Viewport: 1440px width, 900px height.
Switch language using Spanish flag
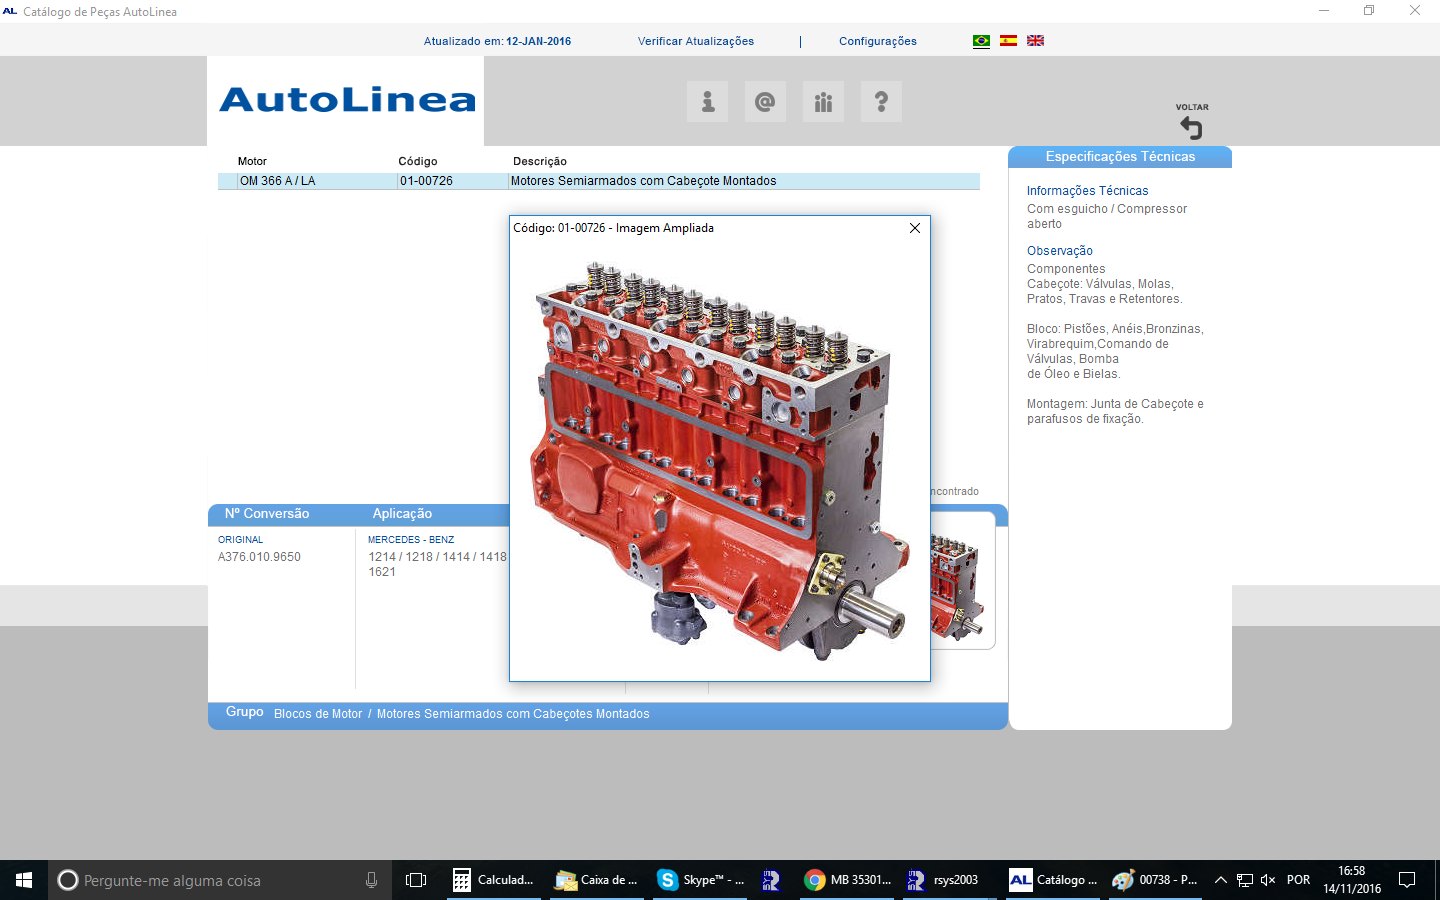tap(1008, 41)
